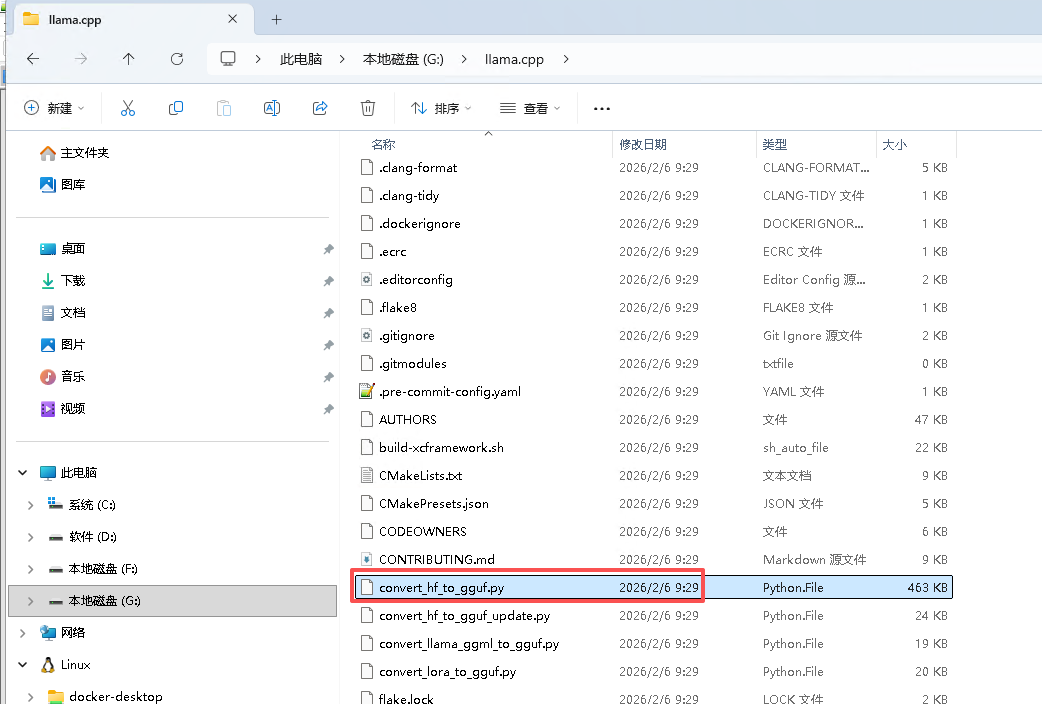Sort by 类型 column header
1042x704 pixels.
774,145
